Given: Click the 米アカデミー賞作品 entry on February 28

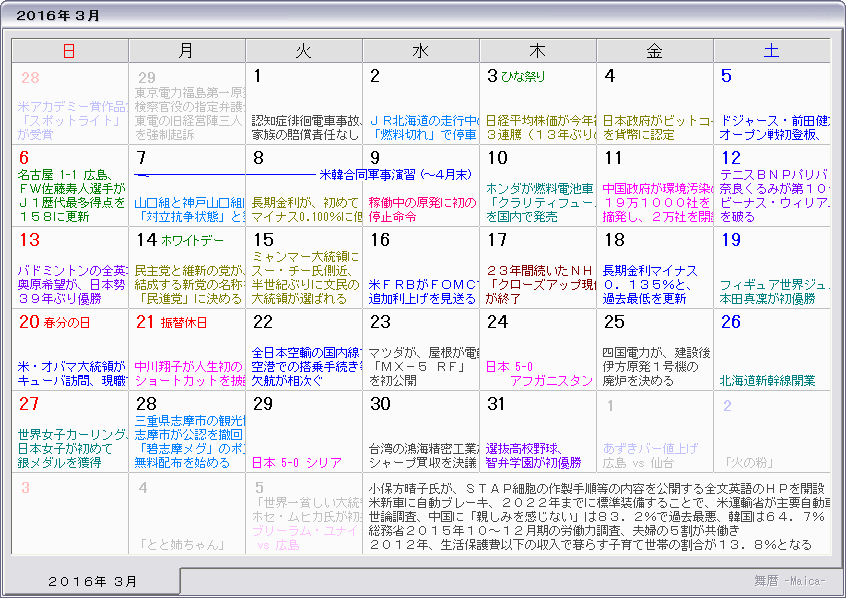Looking at the screenshot, I should tap(72, 120).
